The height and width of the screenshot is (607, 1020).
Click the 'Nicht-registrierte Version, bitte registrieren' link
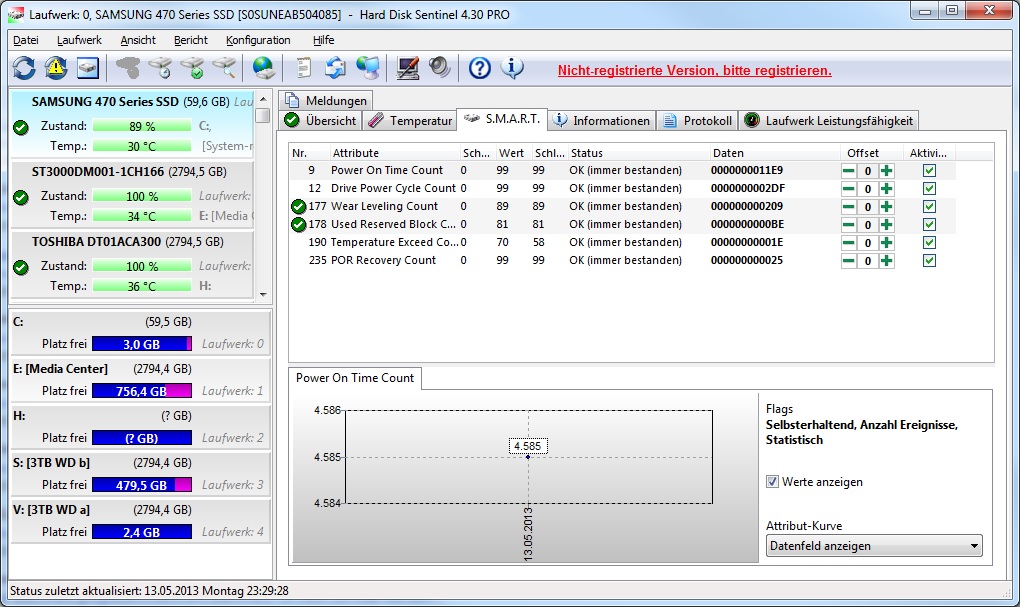tap(695, 70)
